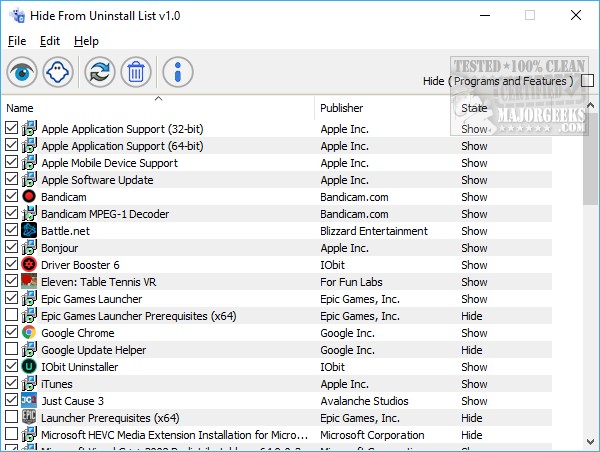600x452 pixels.
Task: Select the Launcher Prerequisites Epic icon
Action: coord(29,417)
